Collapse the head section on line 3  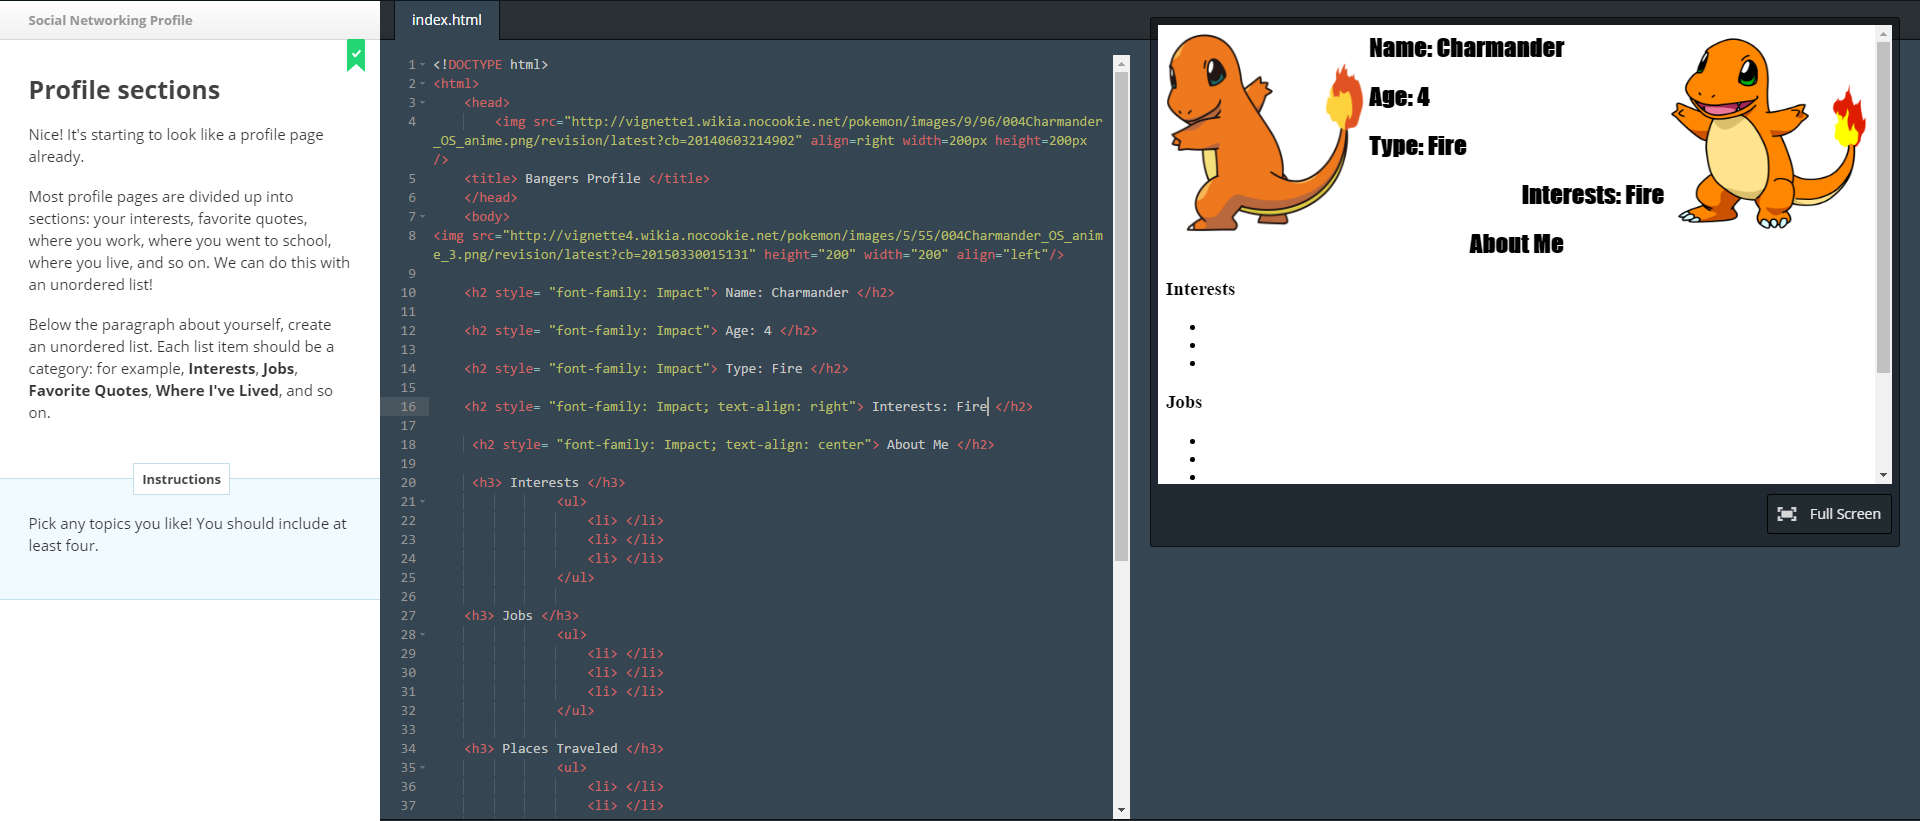[423, 103]
